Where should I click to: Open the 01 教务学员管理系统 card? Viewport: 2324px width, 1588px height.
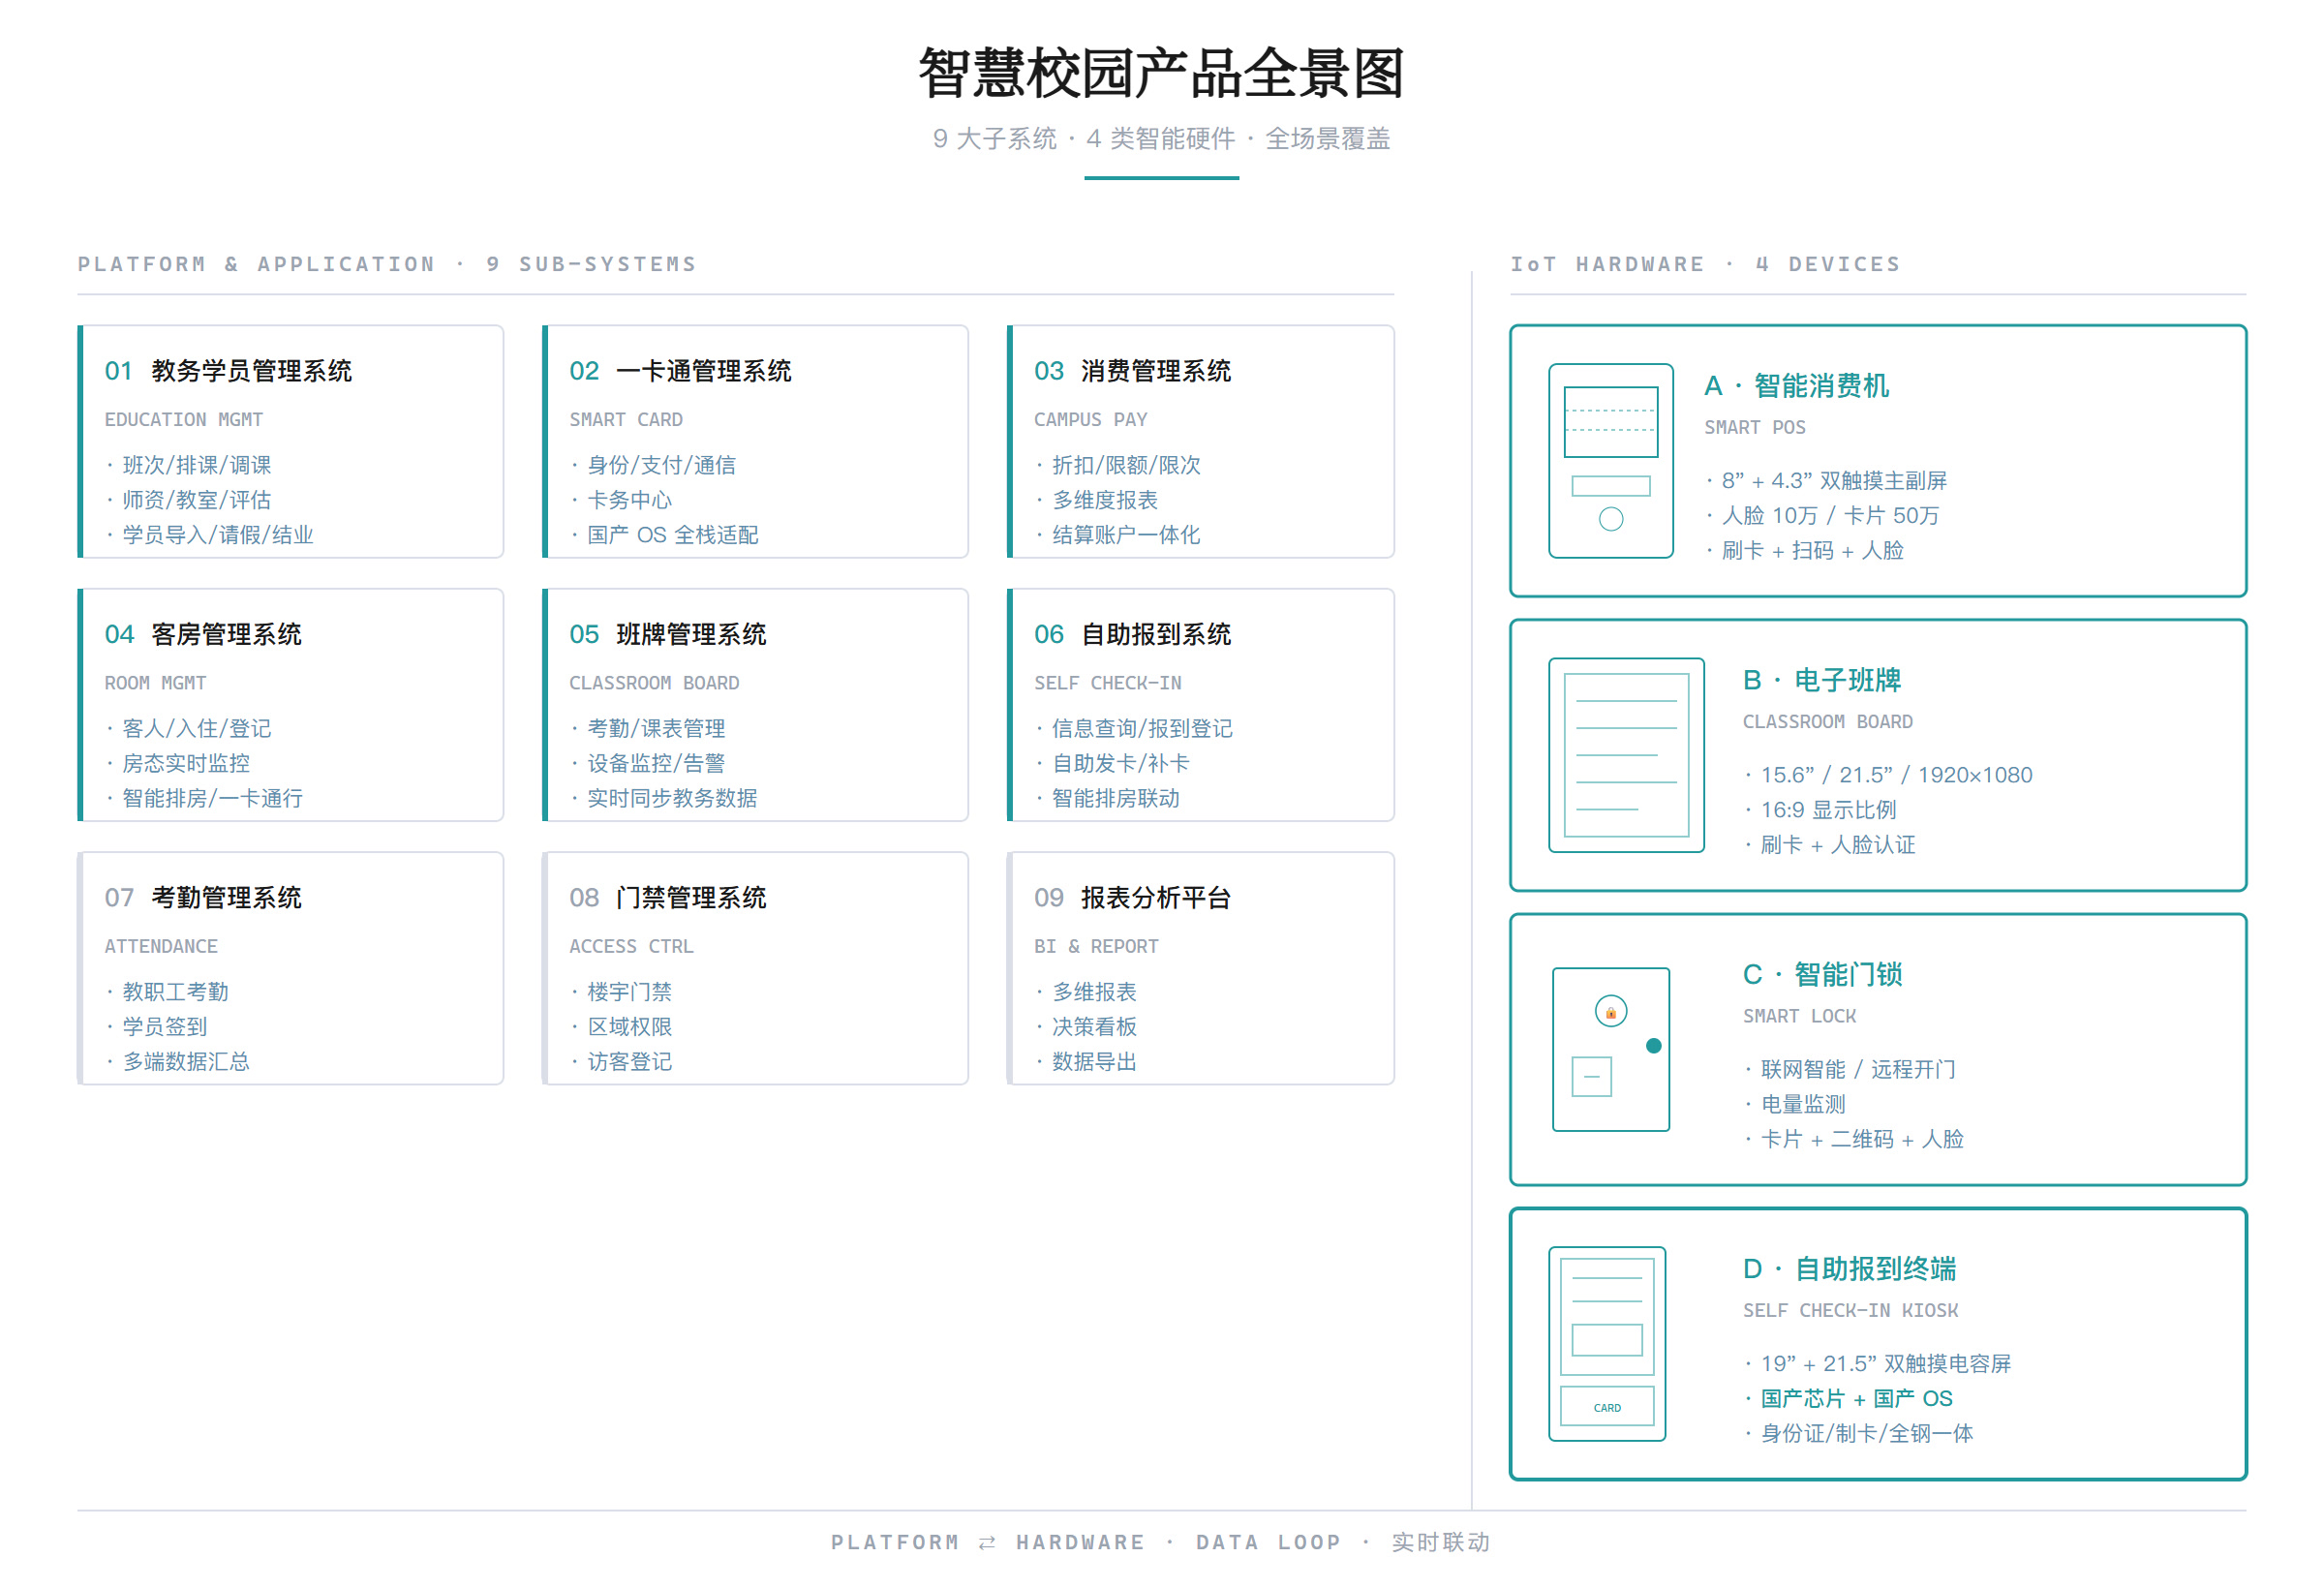[x=290, y=441]
